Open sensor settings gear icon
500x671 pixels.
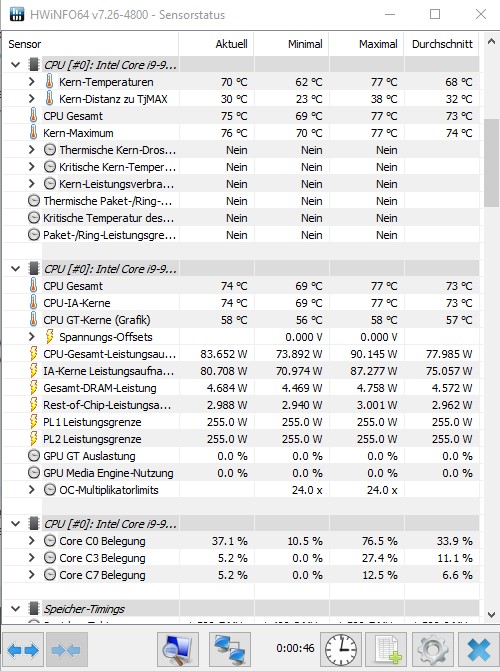[433, 650]
